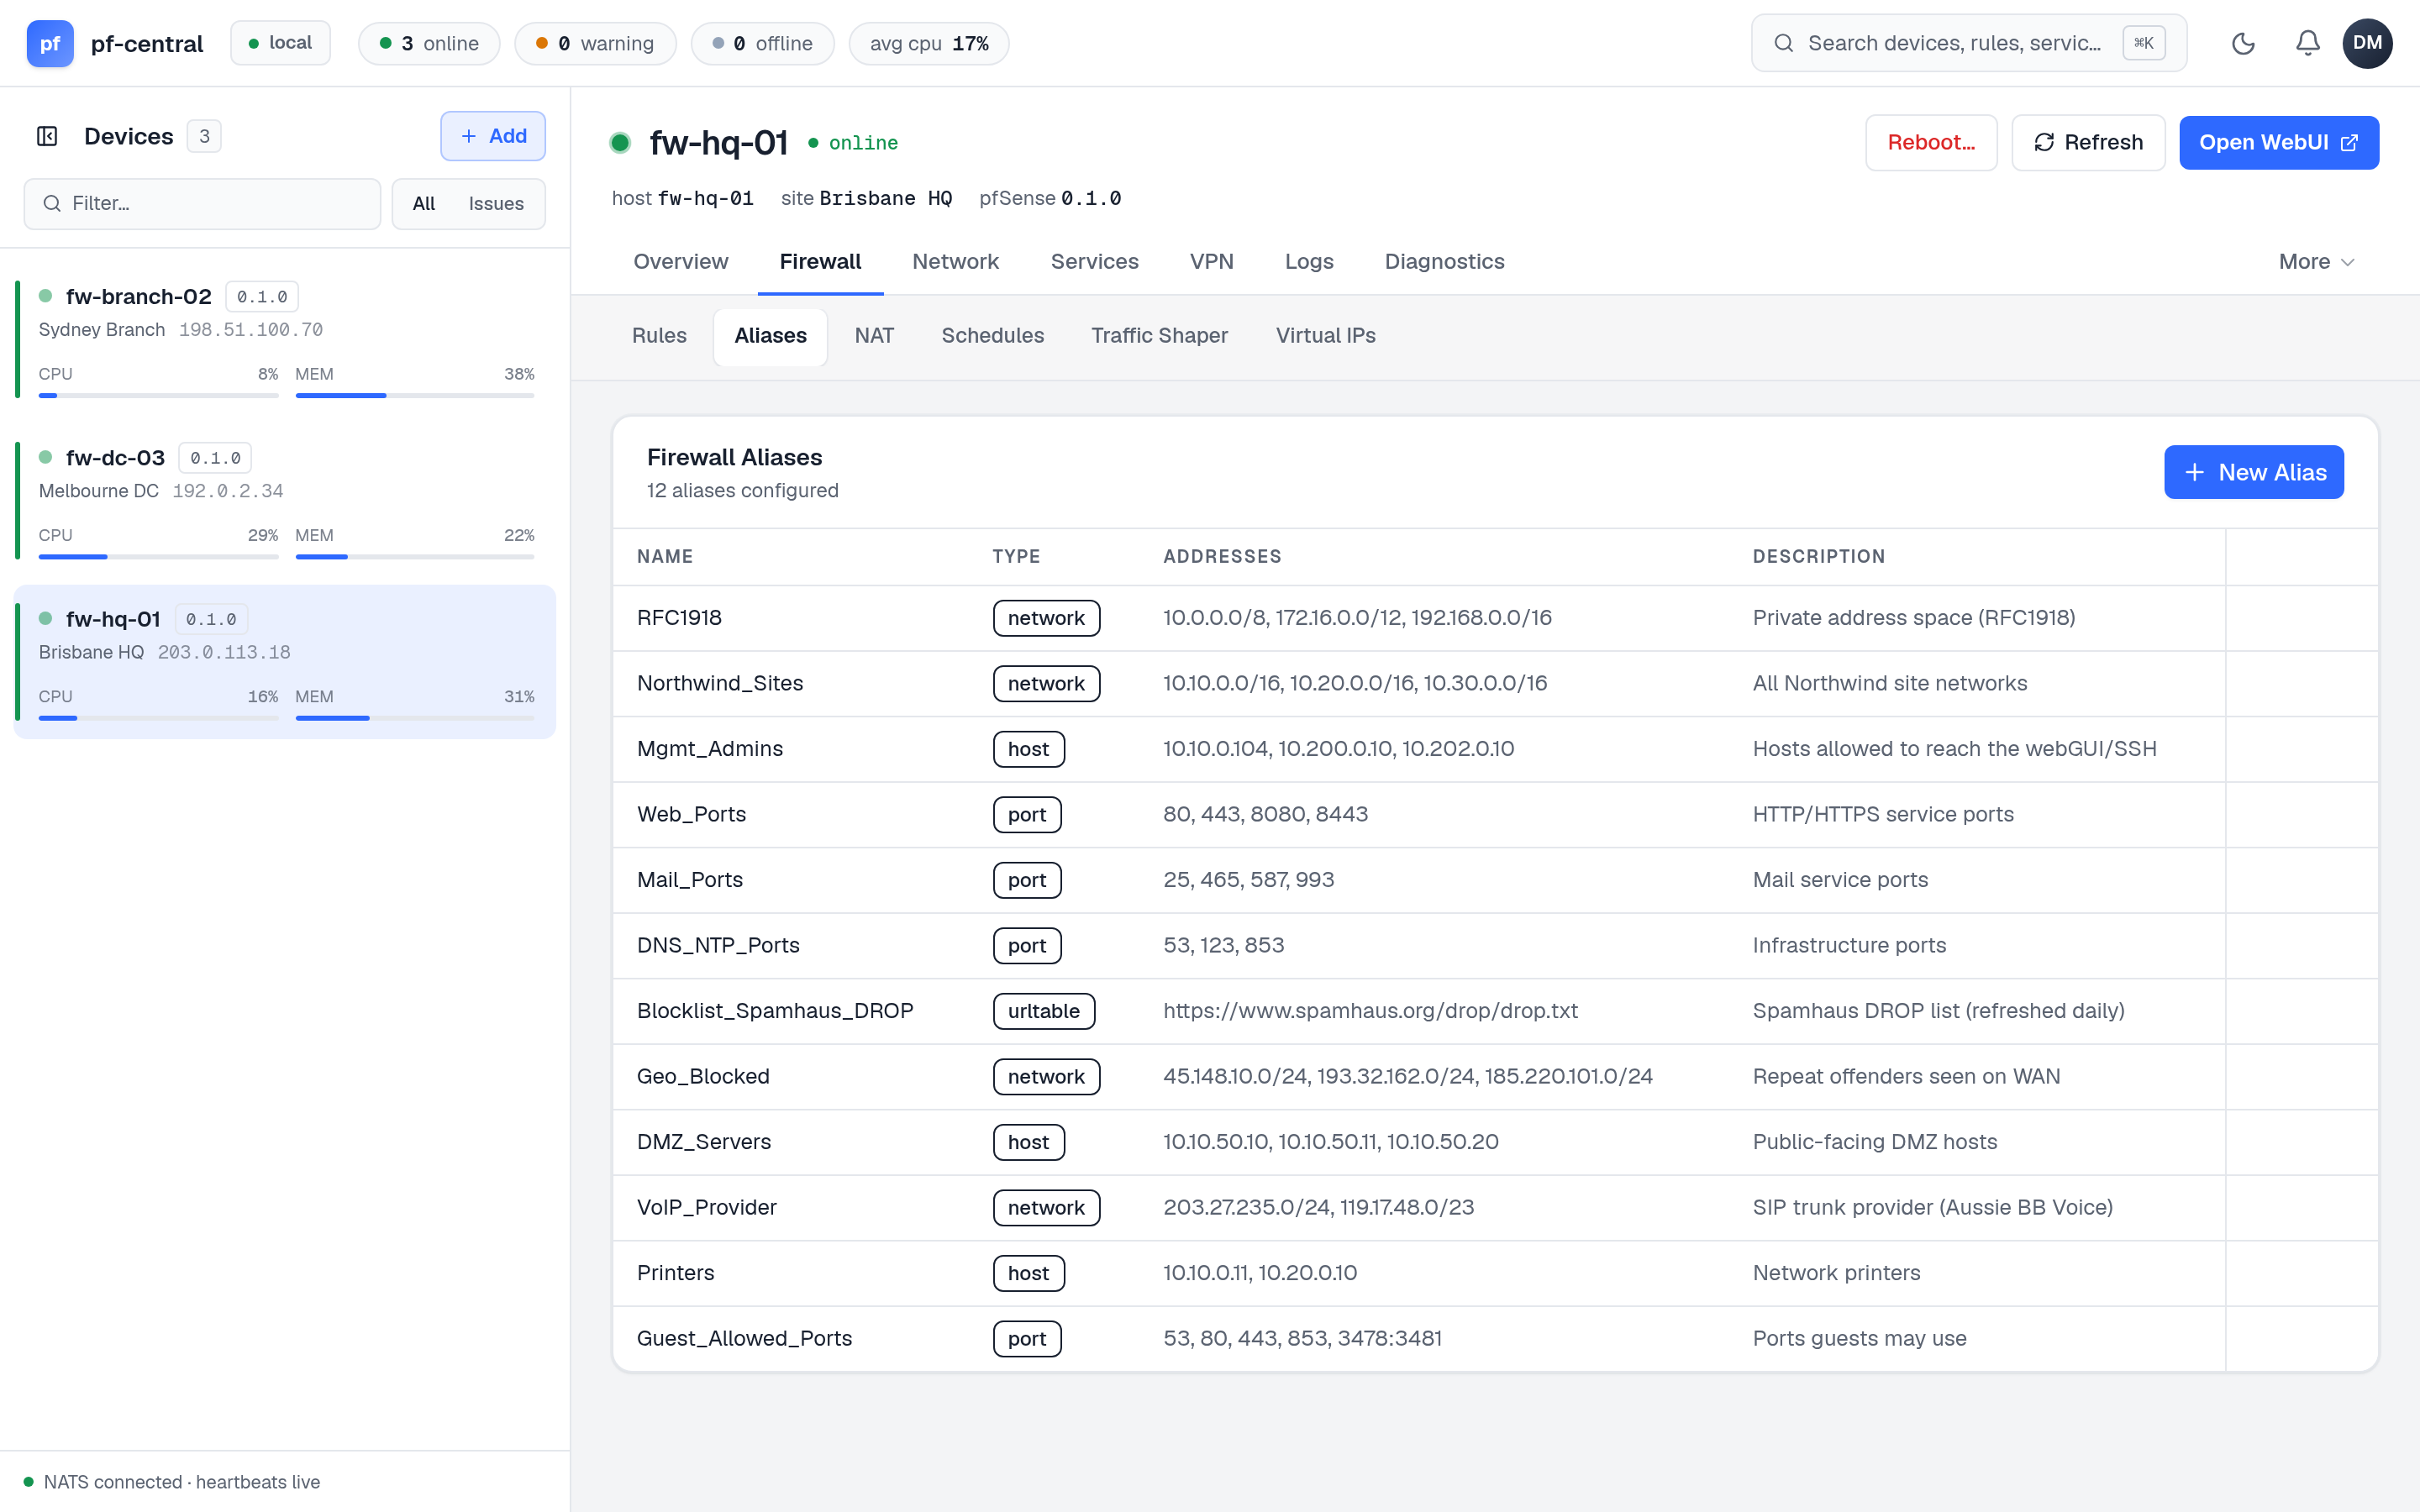Viewport: 2420px width, 1512px height.
Task: Select the fw-branch-02 device card
Action: (285, 339)
